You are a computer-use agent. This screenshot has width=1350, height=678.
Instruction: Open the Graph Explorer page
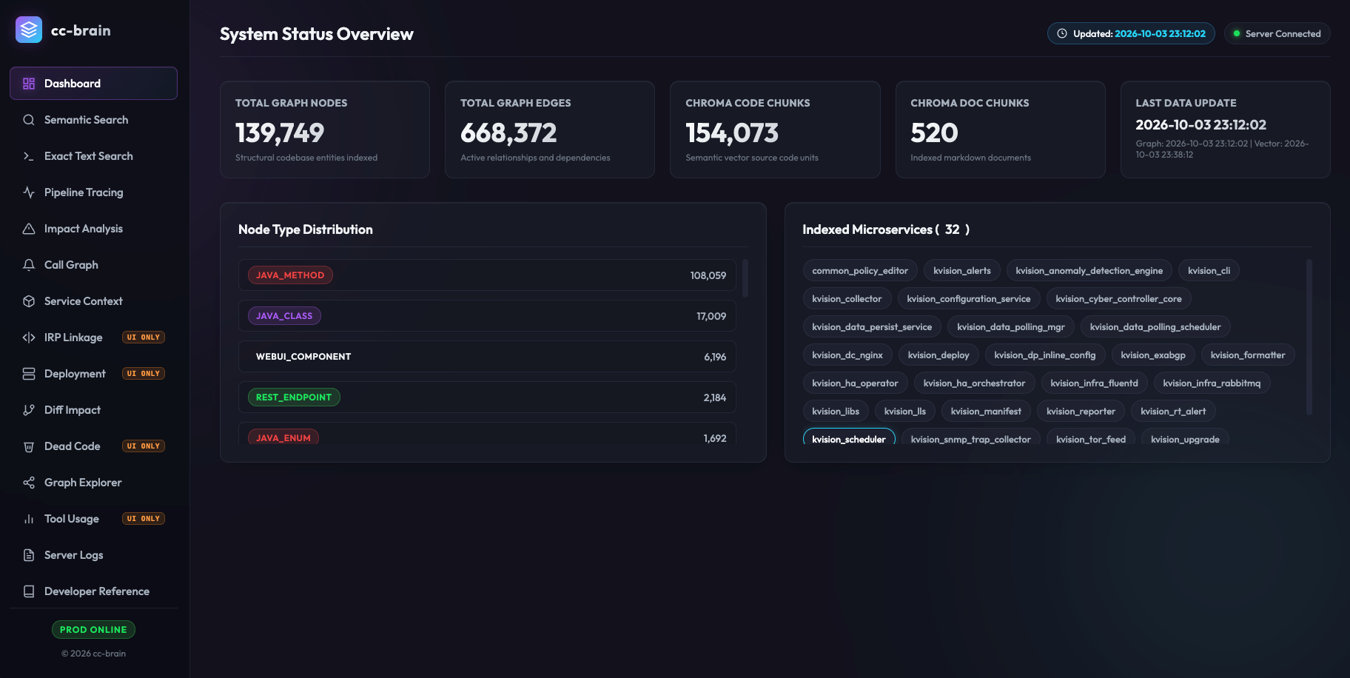(94, 483)
